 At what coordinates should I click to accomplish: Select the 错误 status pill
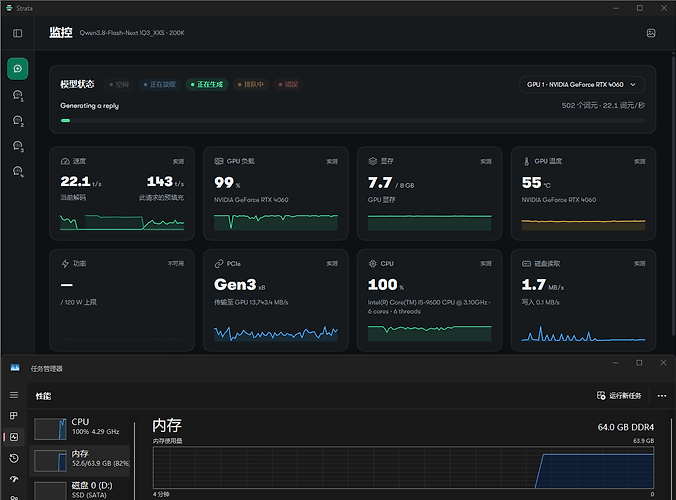pos(288,84)
